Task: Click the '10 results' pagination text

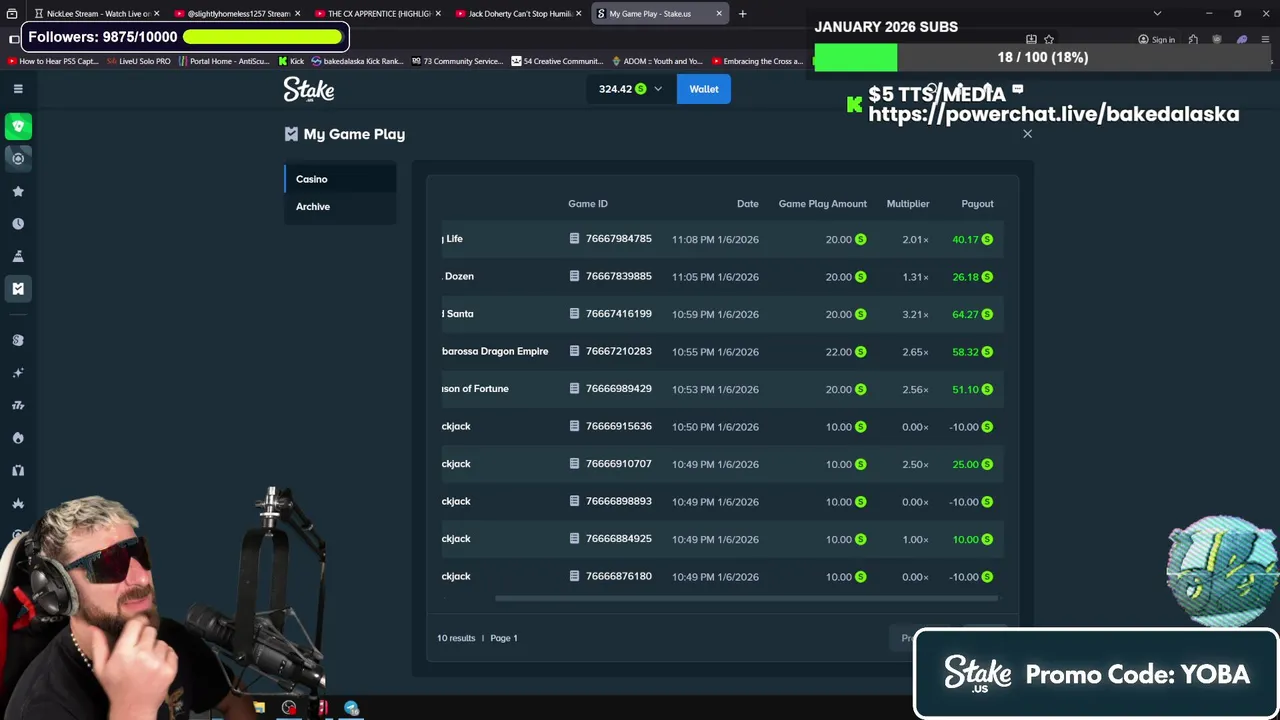Action: click(x=456, y=638)
